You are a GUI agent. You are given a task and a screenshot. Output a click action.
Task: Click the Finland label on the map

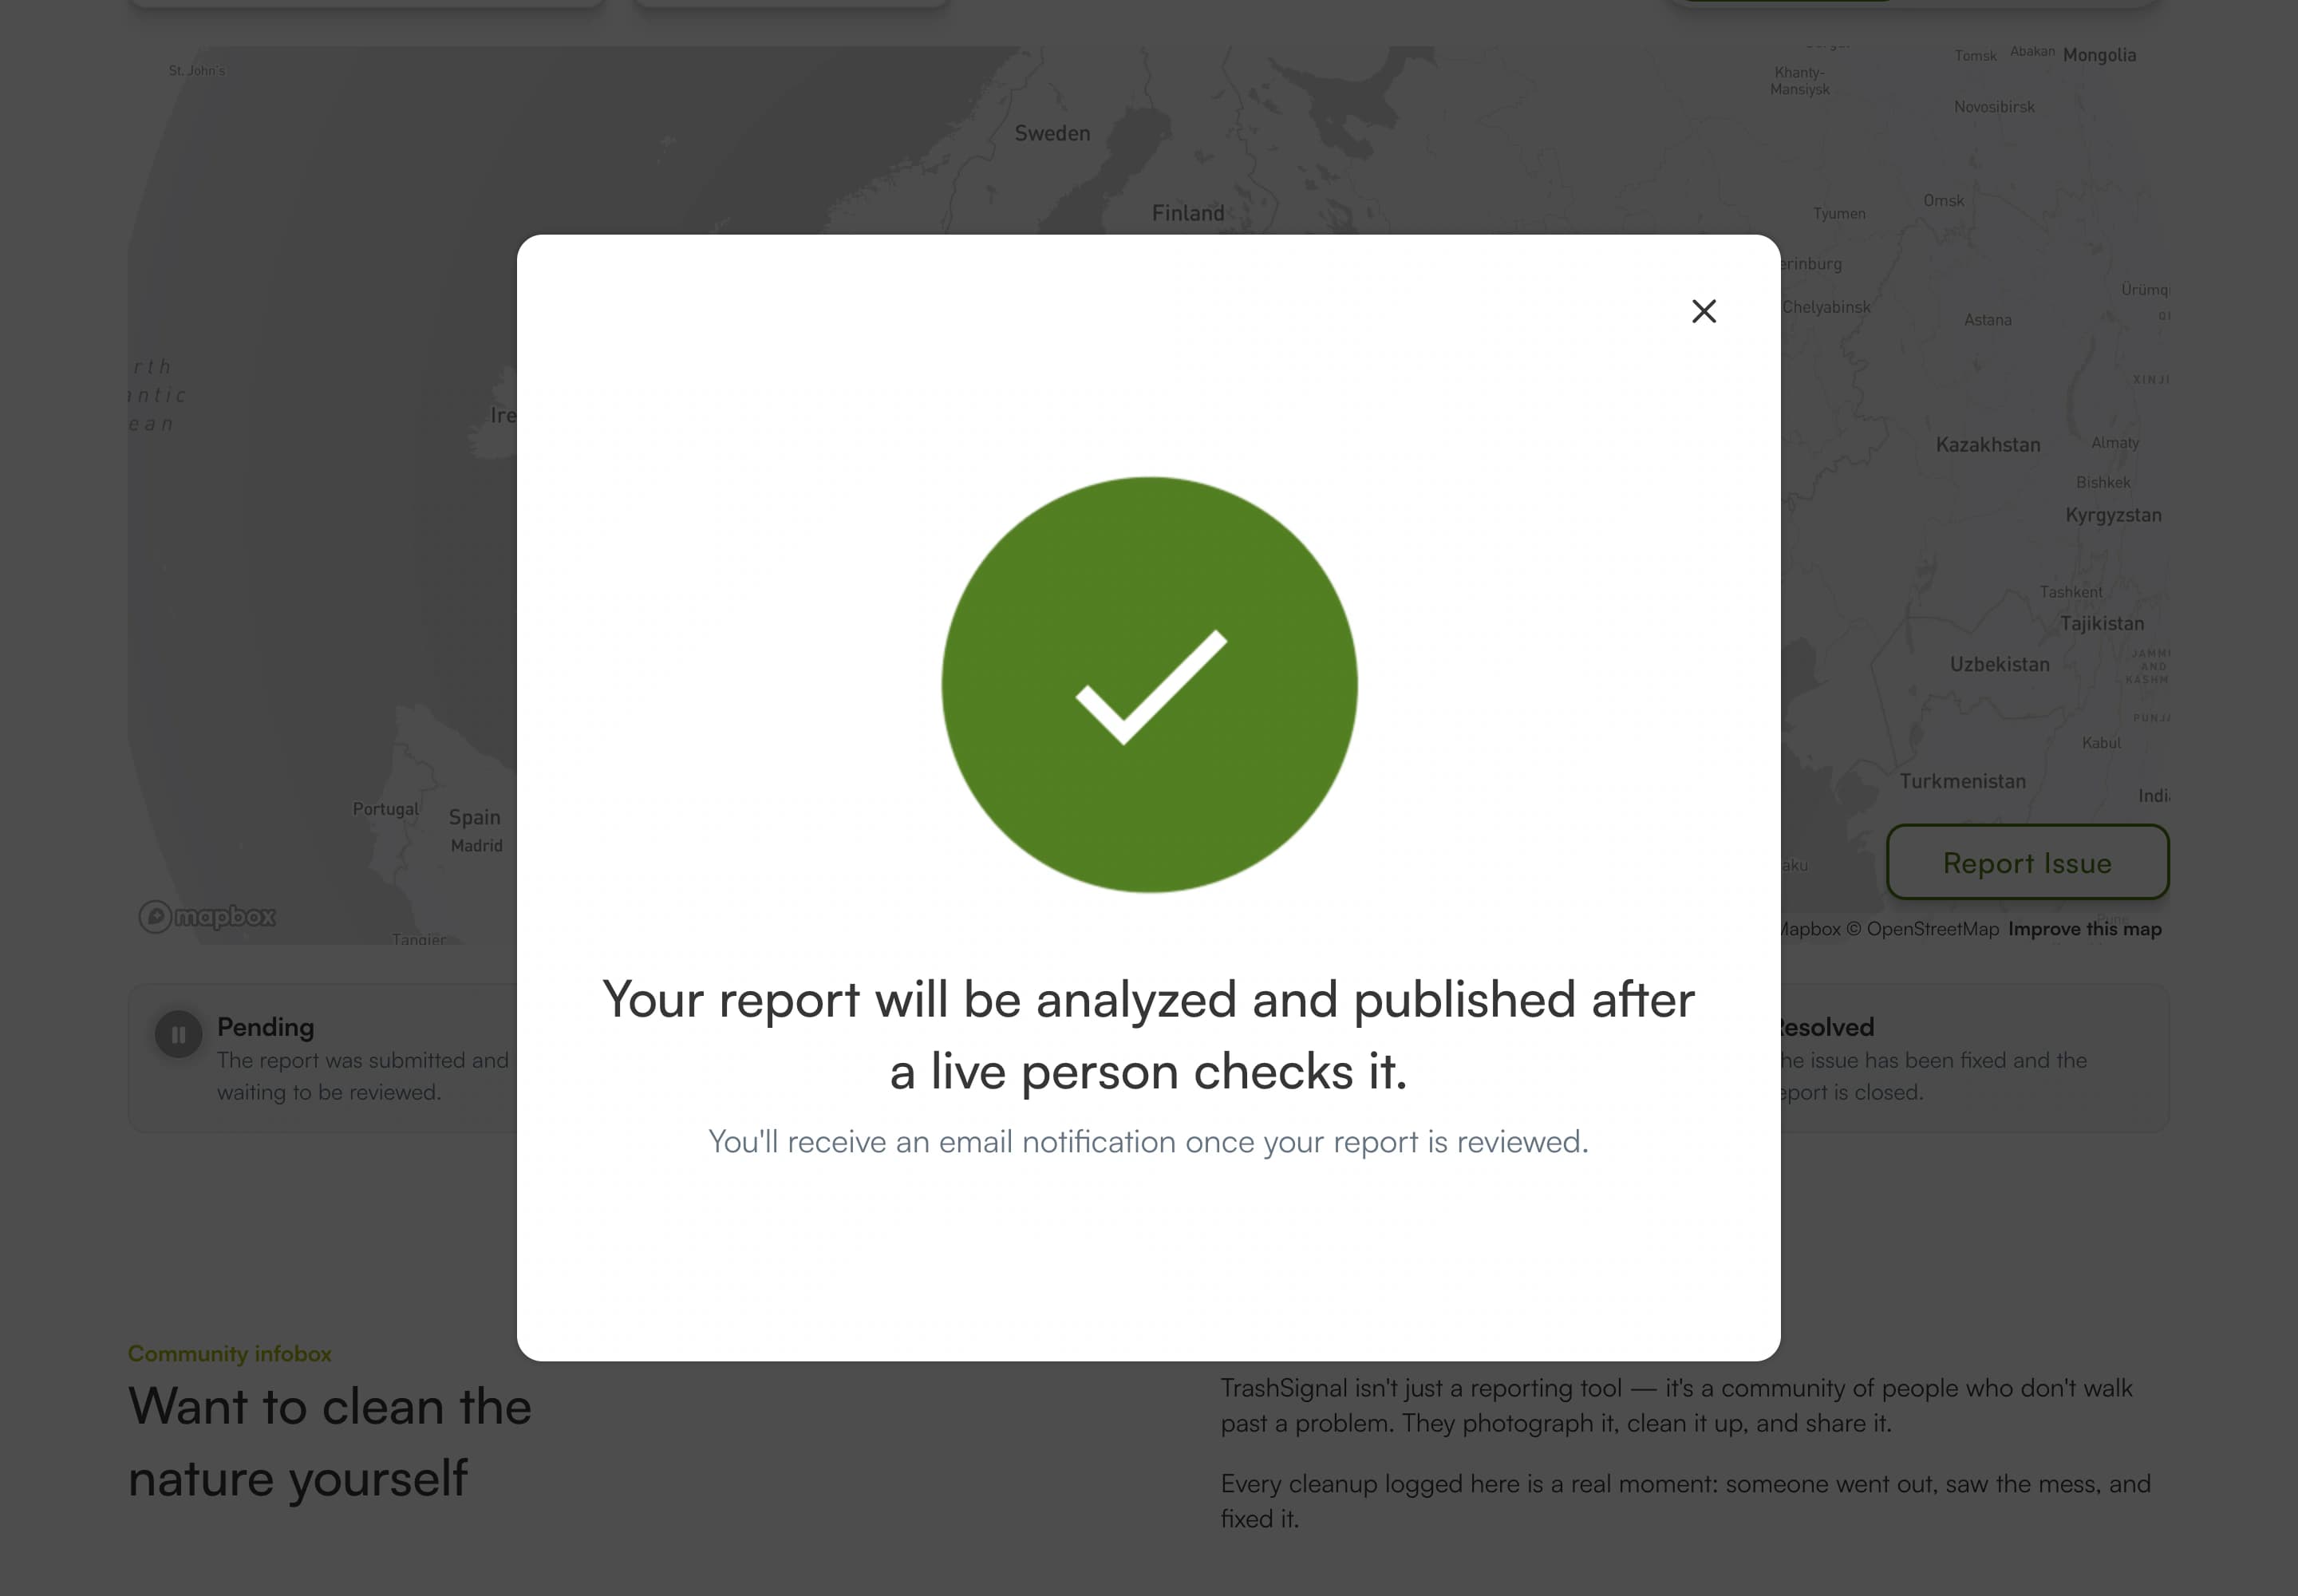[x=1187, y=213]
